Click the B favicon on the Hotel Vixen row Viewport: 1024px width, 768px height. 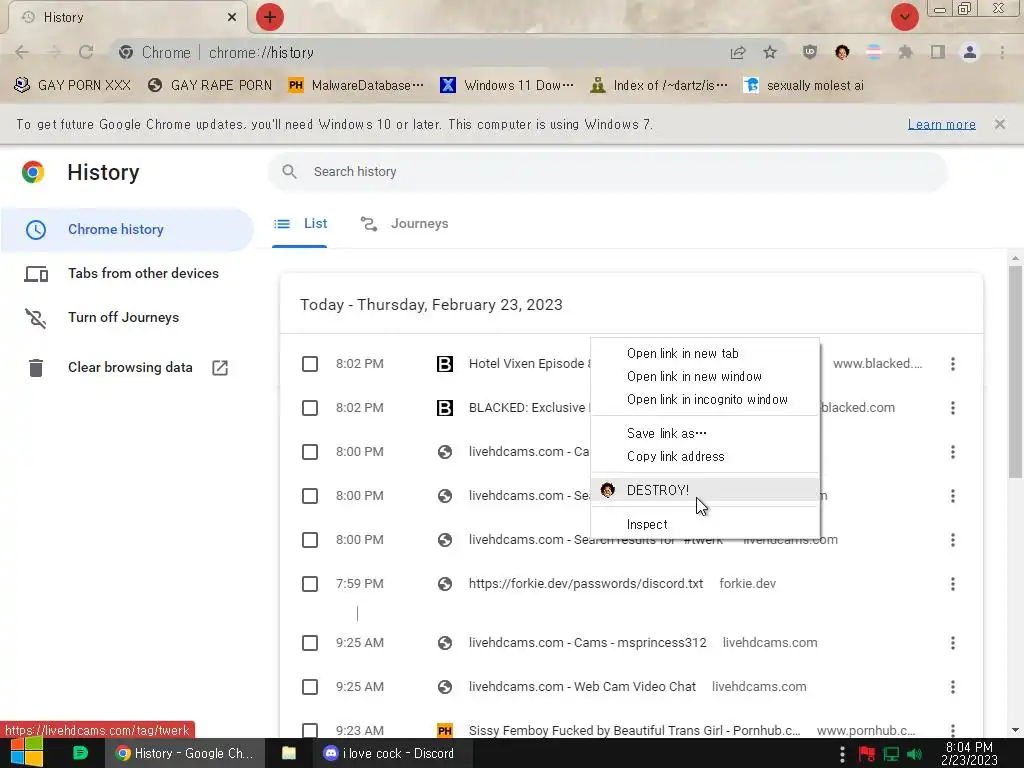[x=445, y=364]
